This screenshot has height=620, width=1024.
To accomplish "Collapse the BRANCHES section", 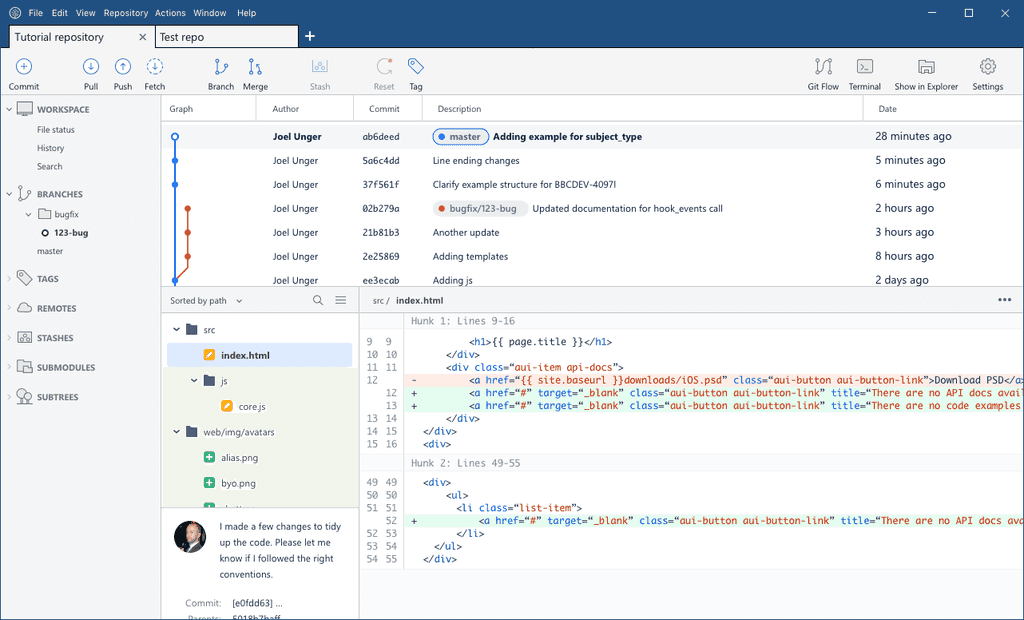I will coord(8,193).
